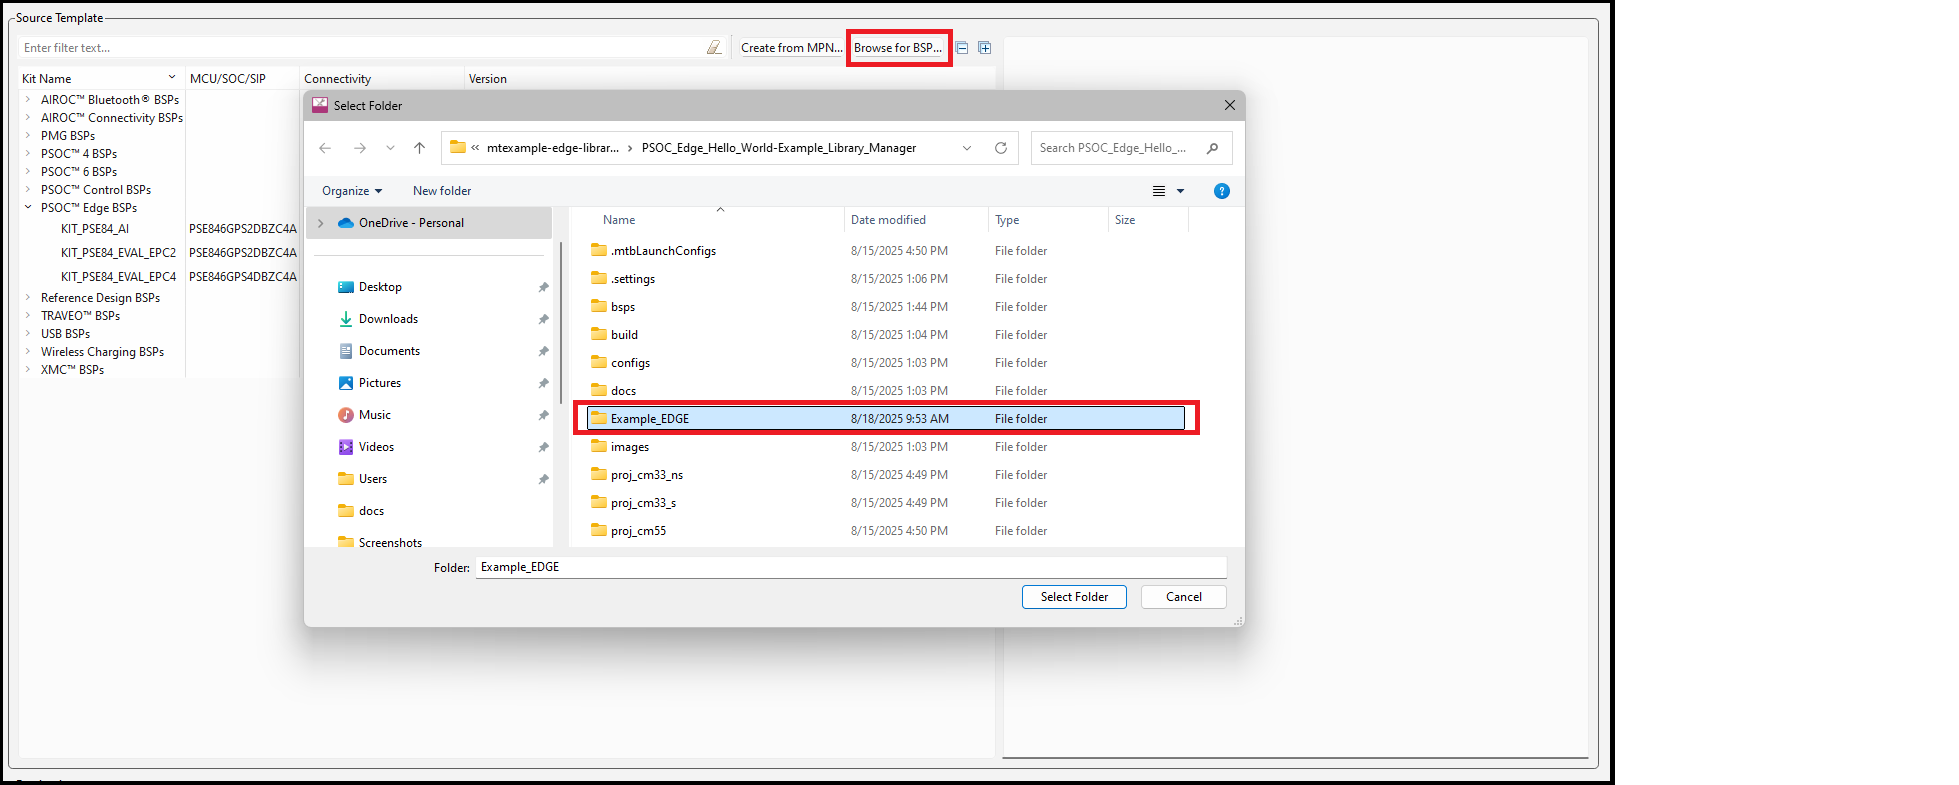Open Downloads in the navigation pane
This screenshot has height=785, width=1959.
coord(388,319)
